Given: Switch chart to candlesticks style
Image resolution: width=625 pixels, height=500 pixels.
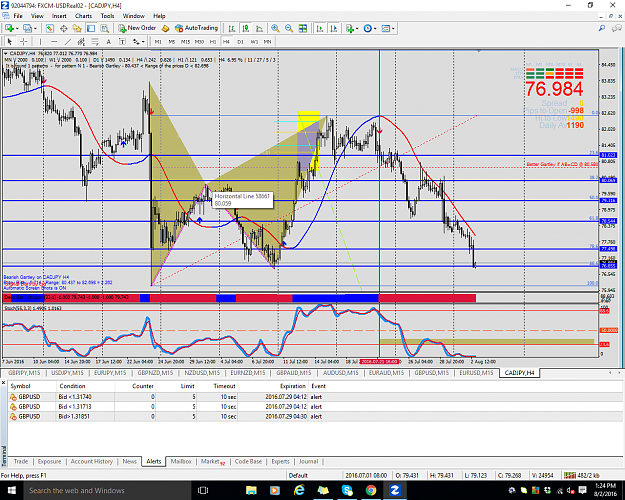Looking at the screenshot, I should [x=246, y=28].
